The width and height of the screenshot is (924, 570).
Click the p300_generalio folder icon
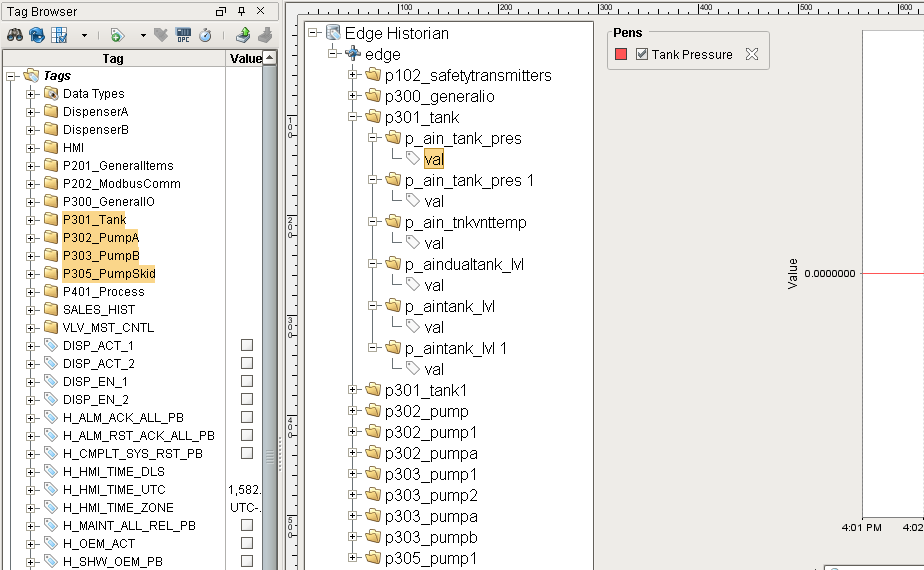tap(372, 95)
